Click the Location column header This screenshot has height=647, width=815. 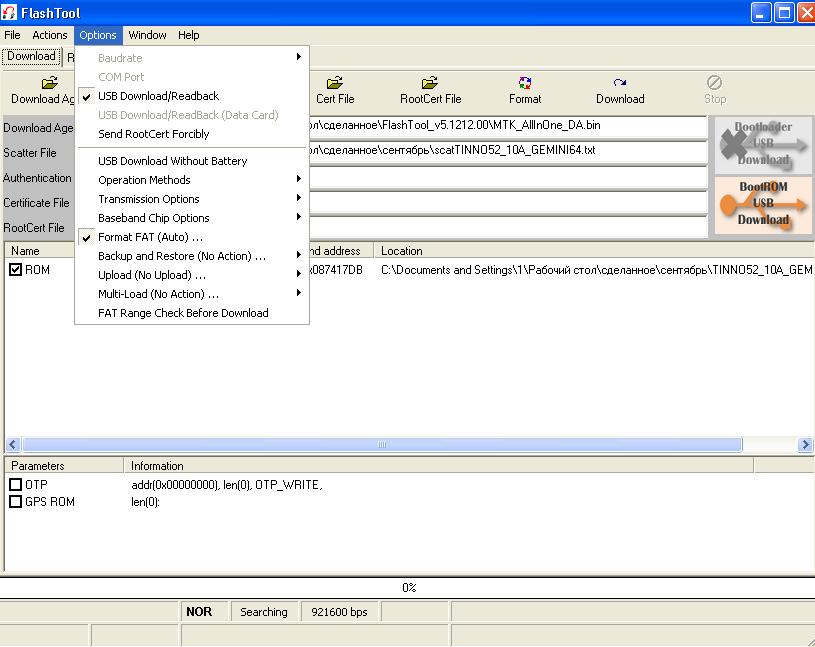click(594, 251)
